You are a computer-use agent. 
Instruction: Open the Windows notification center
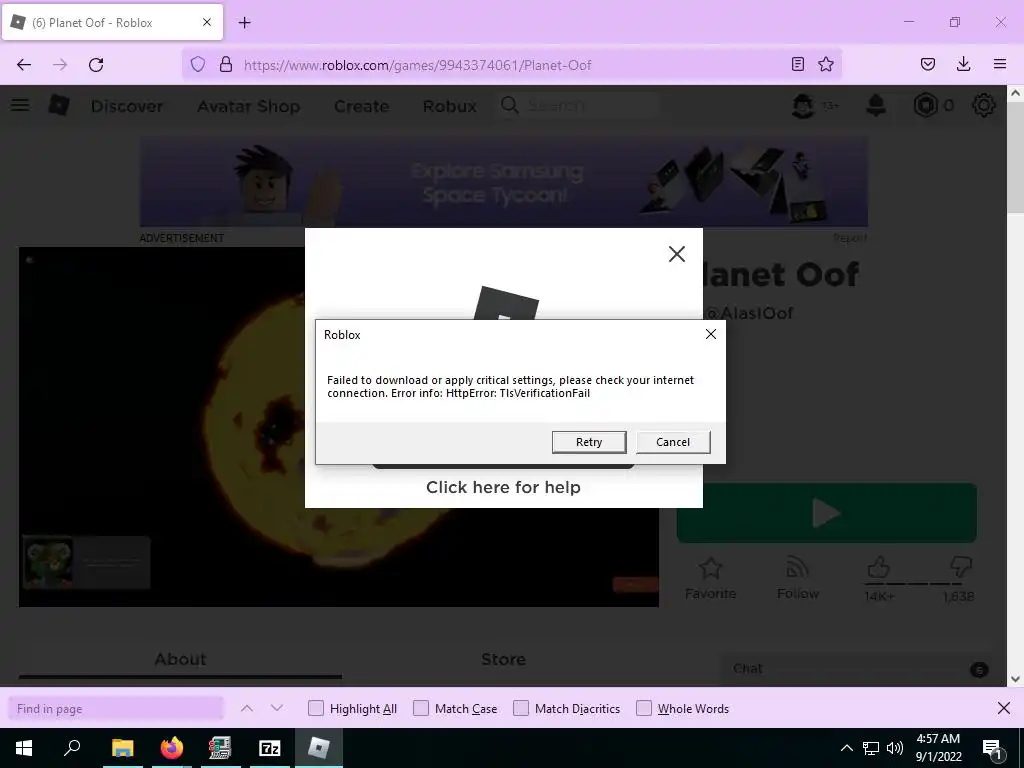[x=992, y=748]
